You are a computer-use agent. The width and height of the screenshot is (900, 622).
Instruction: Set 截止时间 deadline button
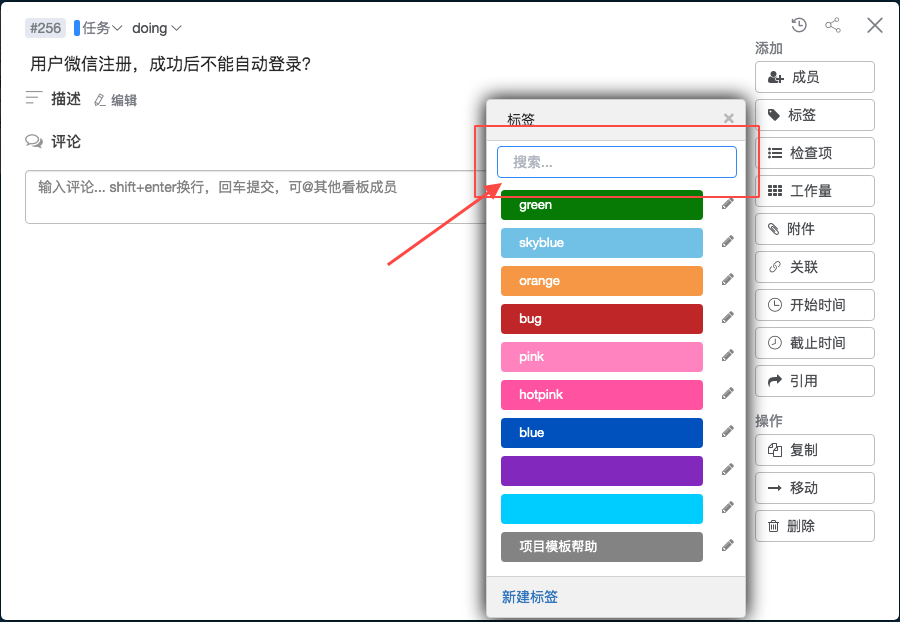click(x=814, y=343)
